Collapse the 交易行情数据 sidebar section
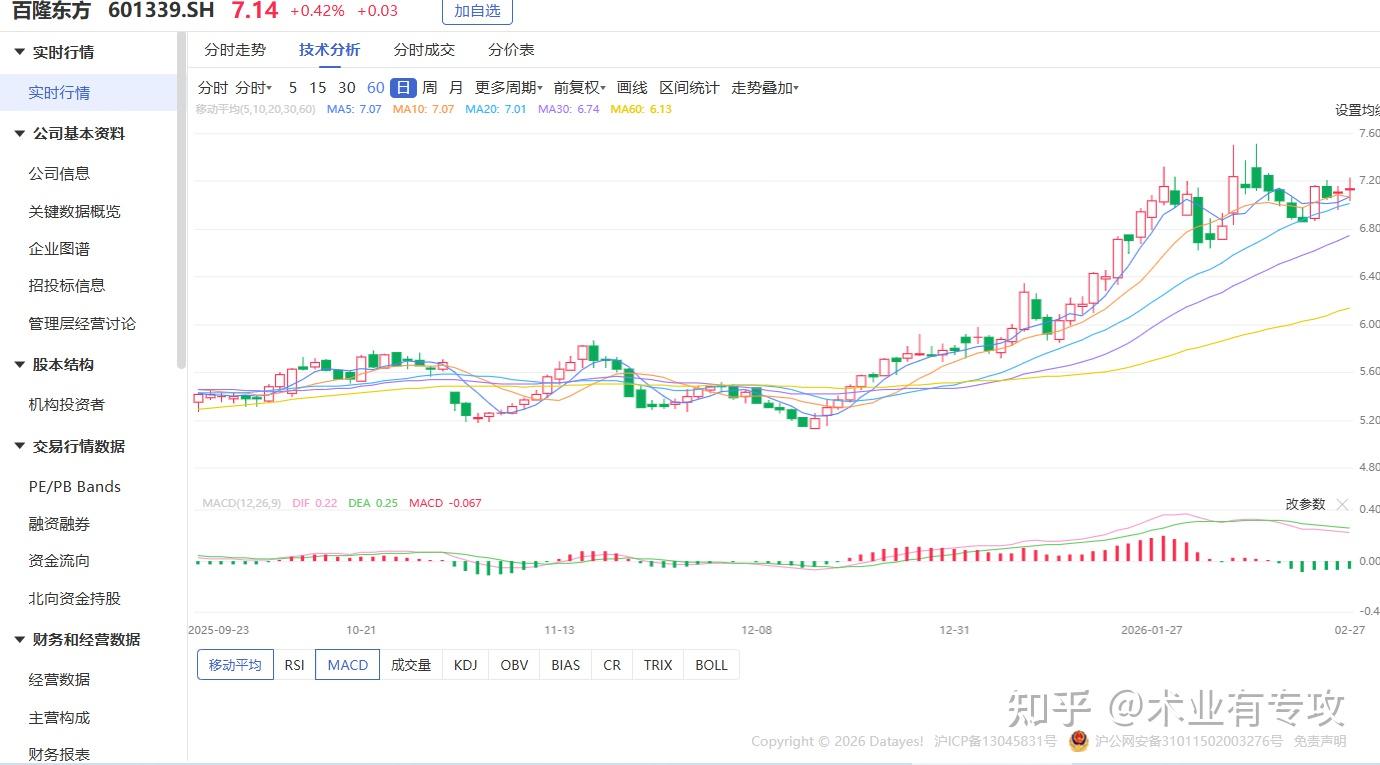This screenshot has height=765, width=1380. click(x=19, y=446)
